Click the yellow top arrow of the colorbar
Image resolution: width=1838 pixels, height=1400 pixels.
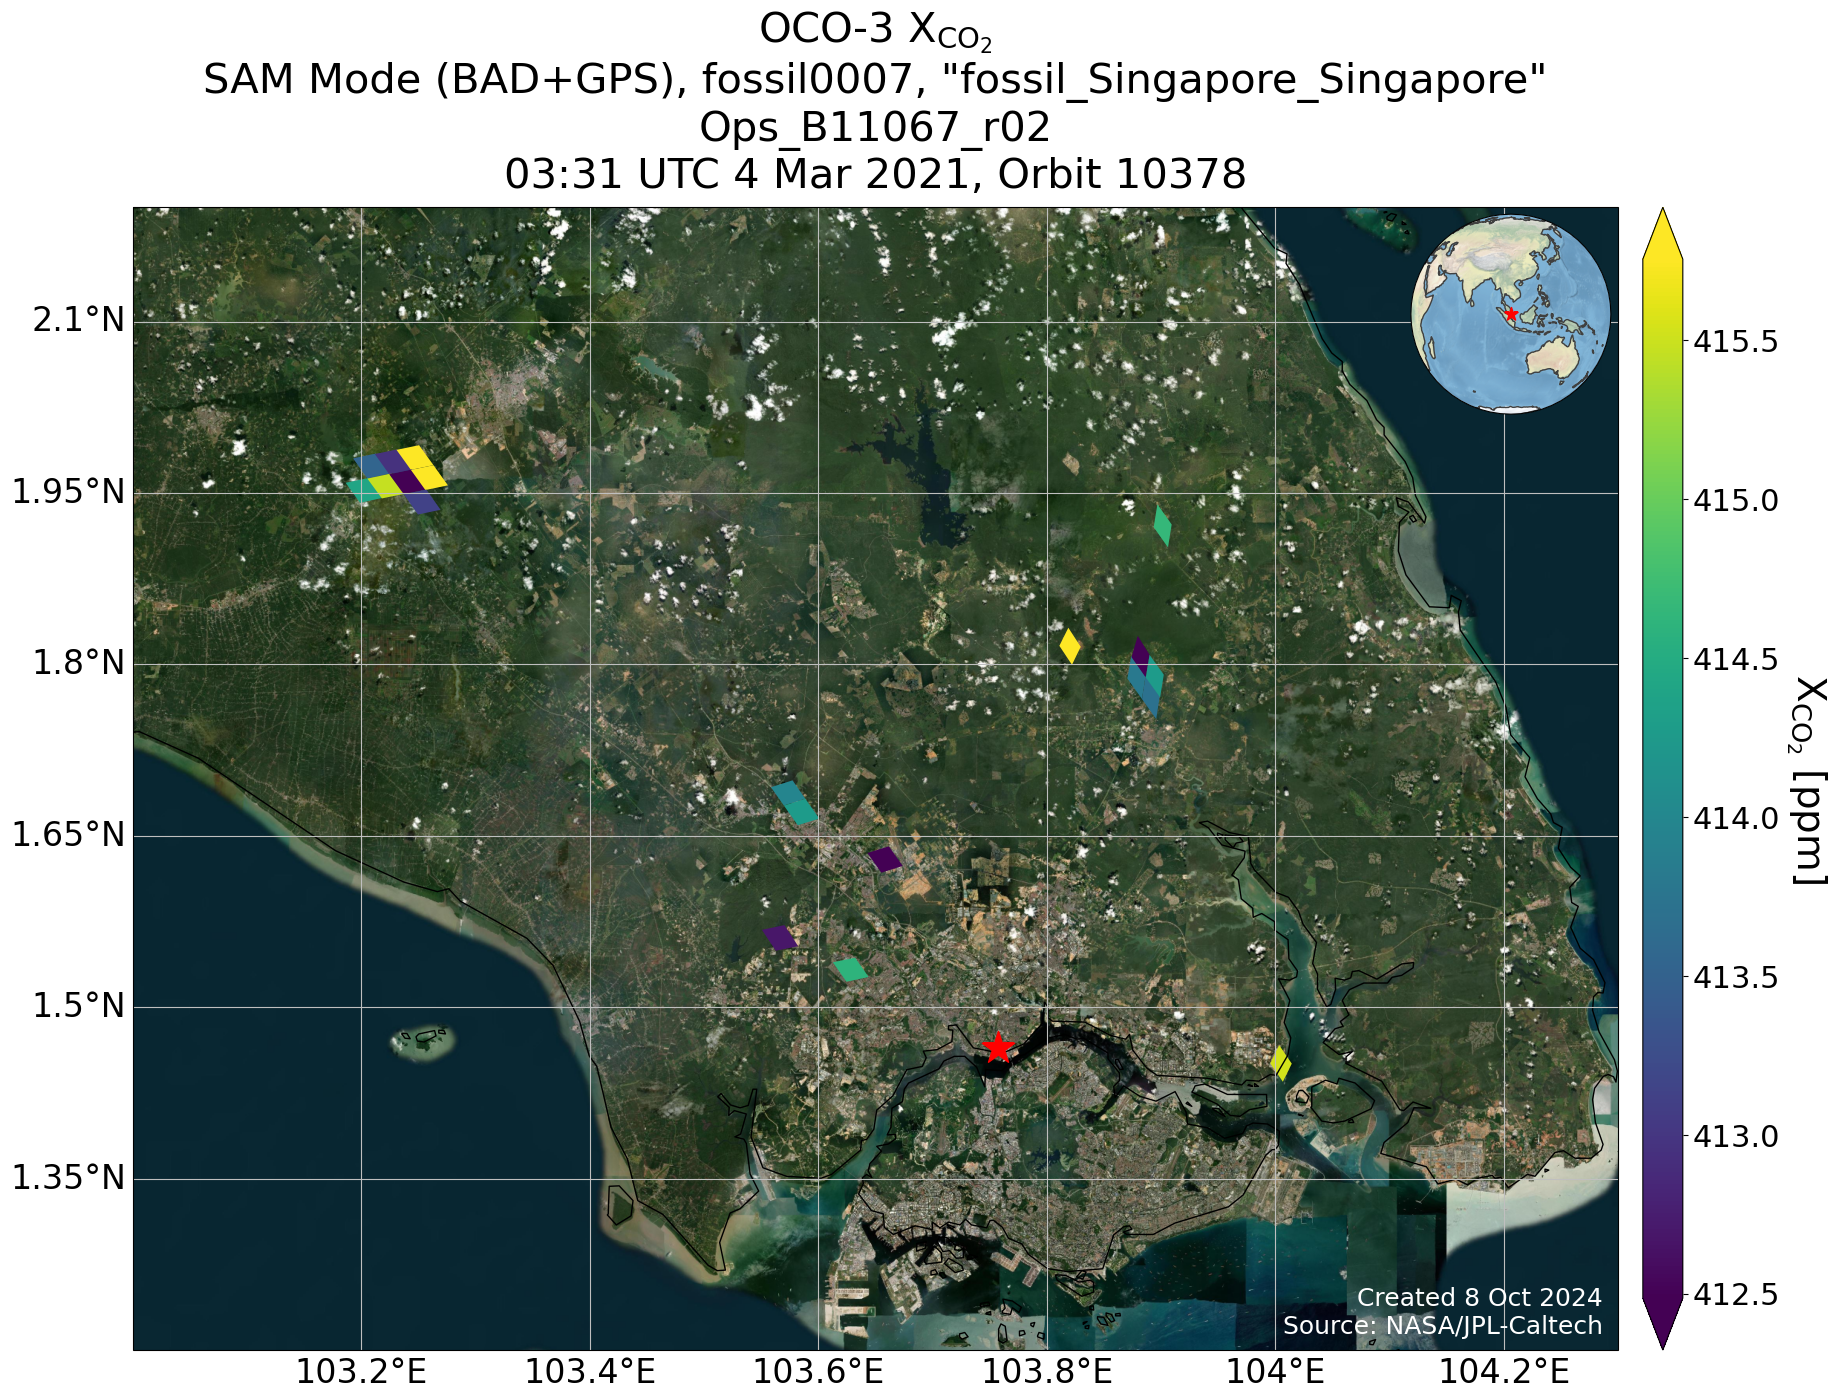(1662, 234)
